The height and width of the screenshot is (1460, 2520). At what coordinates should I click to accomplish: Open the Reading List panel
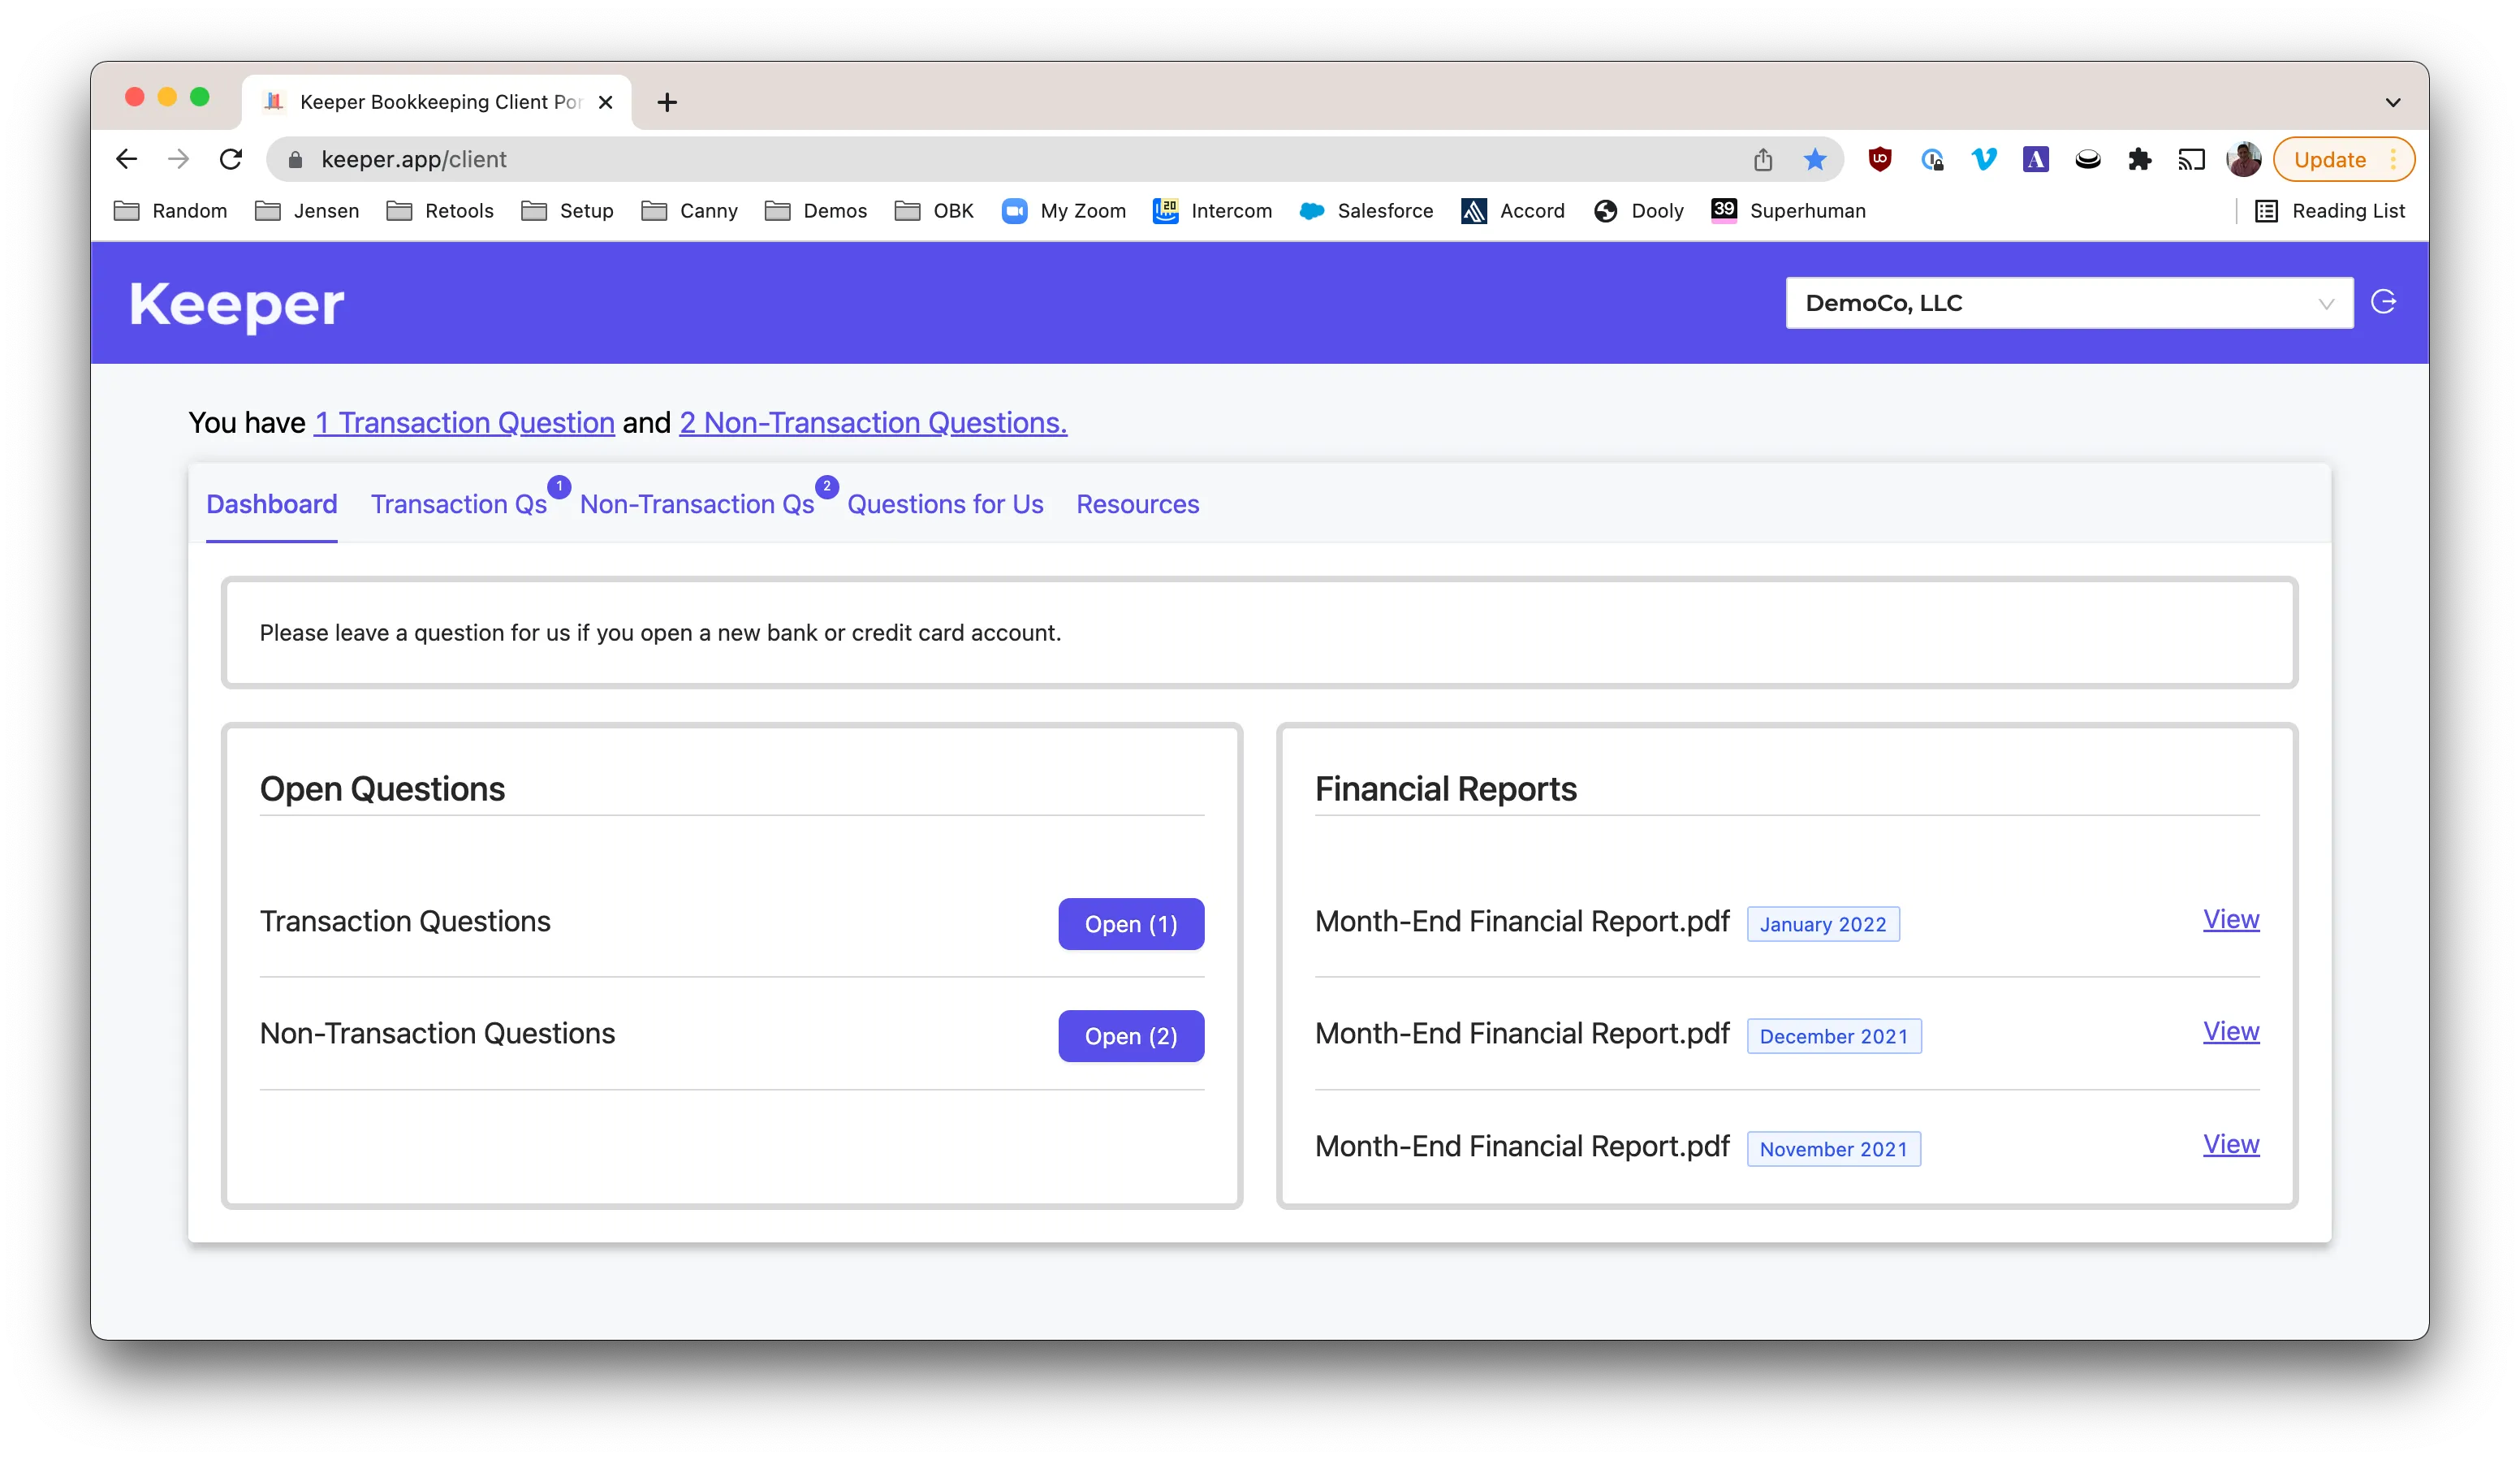point(2330,211)
